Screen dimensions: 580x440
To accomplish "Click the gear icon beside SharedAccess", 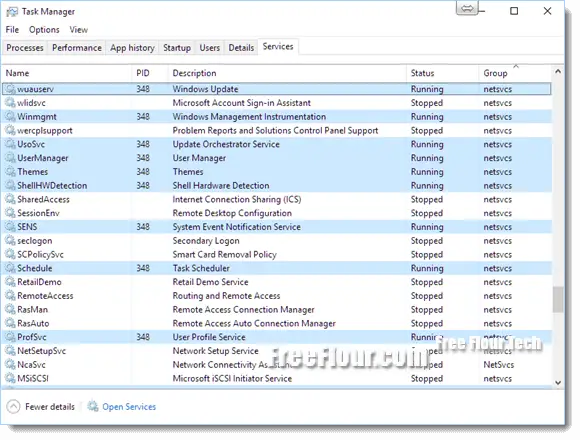I will pyautogui.click(x=10, y=199).
